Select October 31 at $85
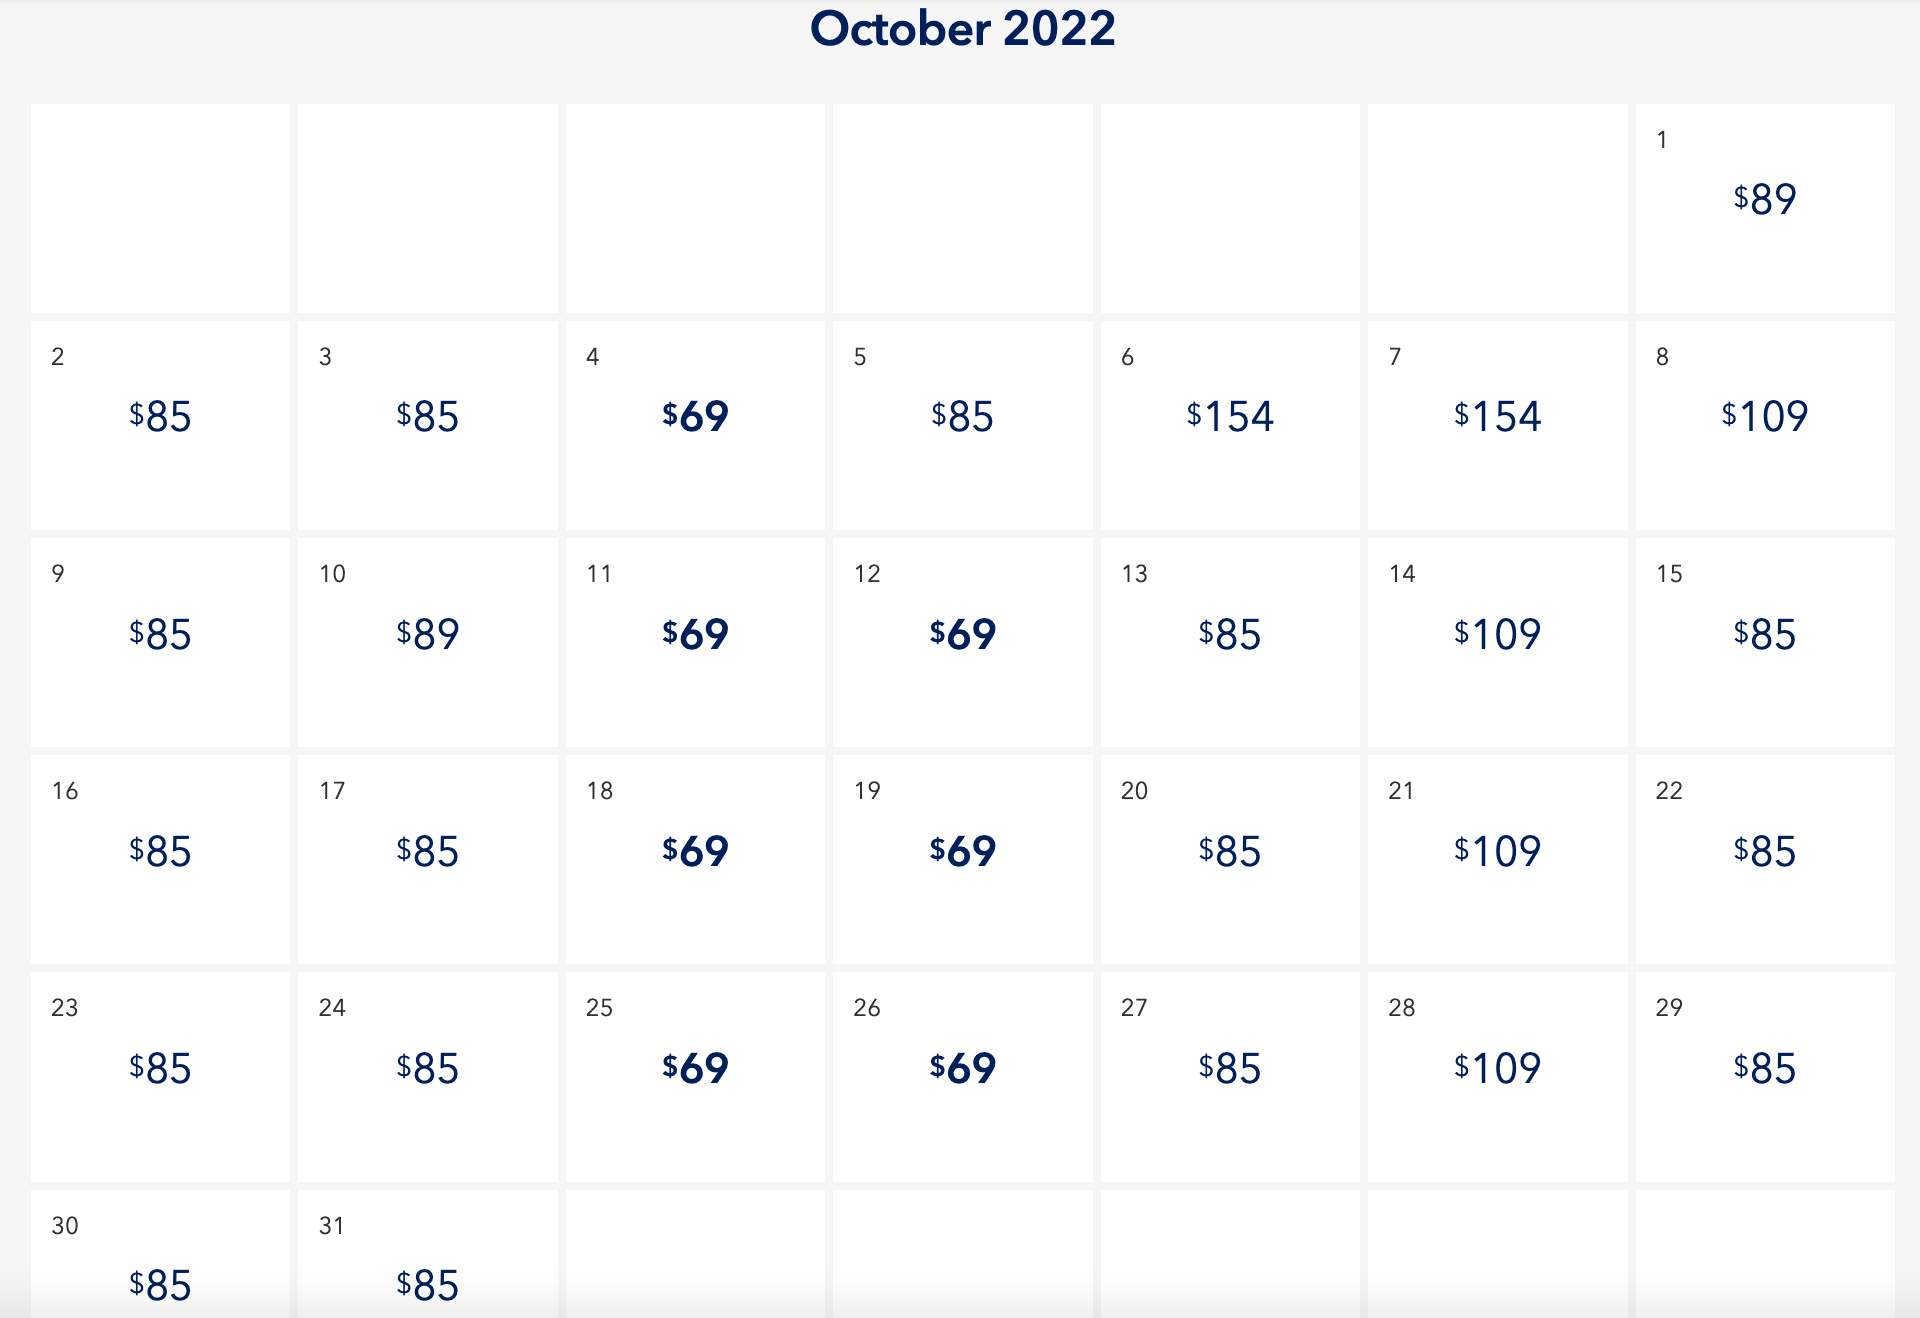The image size is (1920, 1318). tap(427, 1284)
